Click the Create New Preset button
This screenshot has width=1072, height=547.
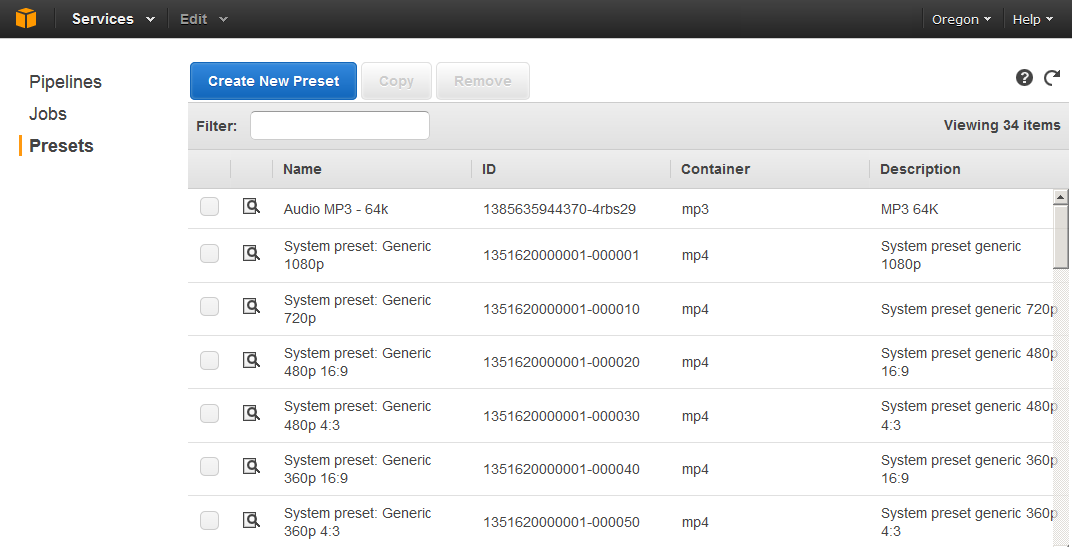coord(273,81)
